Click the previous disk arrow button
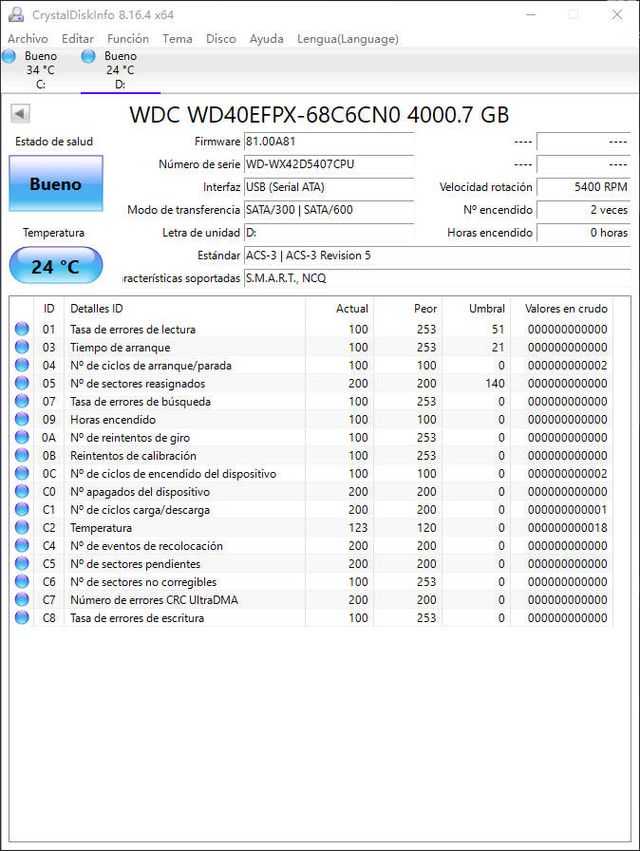 [20, 114]
